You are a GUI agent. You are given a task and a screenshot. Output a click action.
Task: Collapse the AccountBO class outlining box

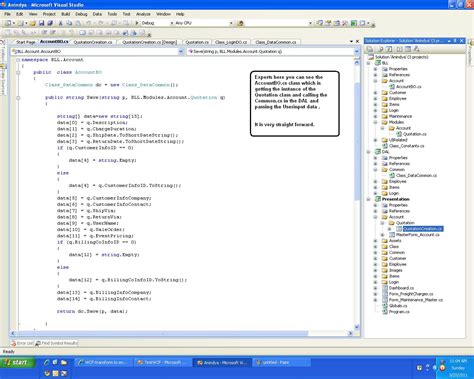(18, 72)
